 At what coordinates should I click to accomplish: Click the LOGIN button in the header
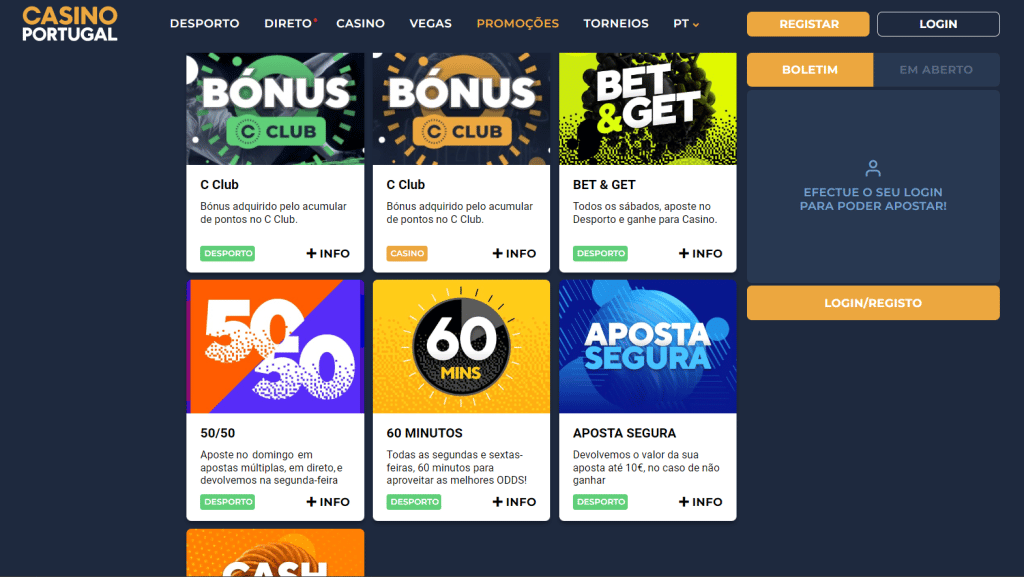point(938,24)
